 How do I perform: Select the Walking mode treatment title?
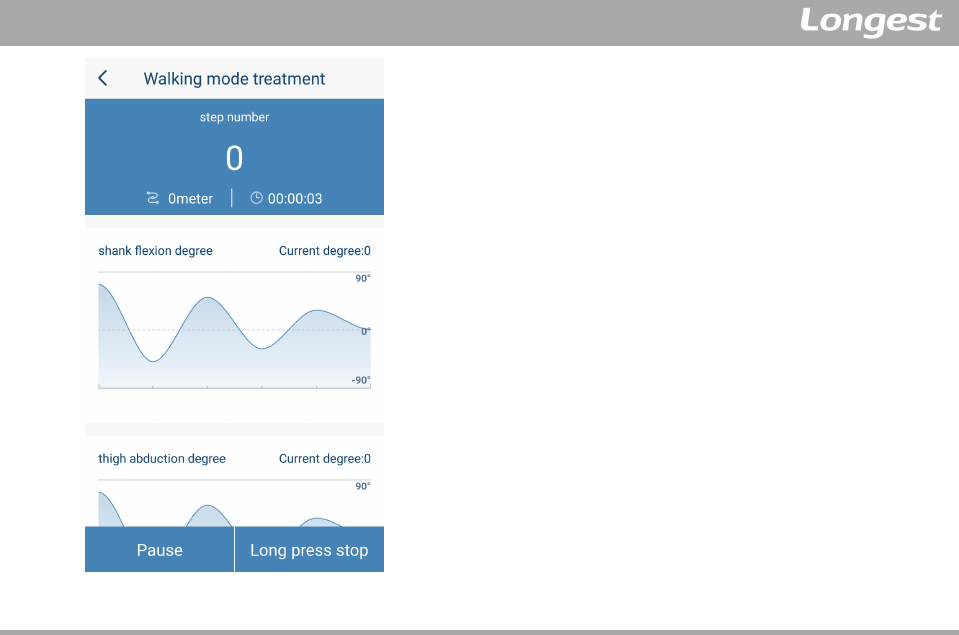(234, 79)
